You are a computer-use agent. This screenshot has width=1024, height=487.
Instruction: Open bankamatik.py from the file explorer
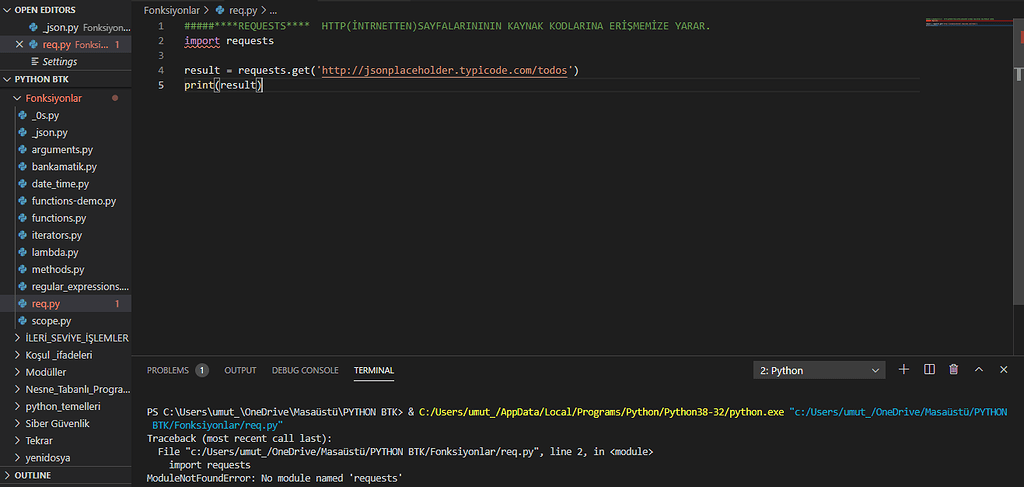[x=64, y=167]
